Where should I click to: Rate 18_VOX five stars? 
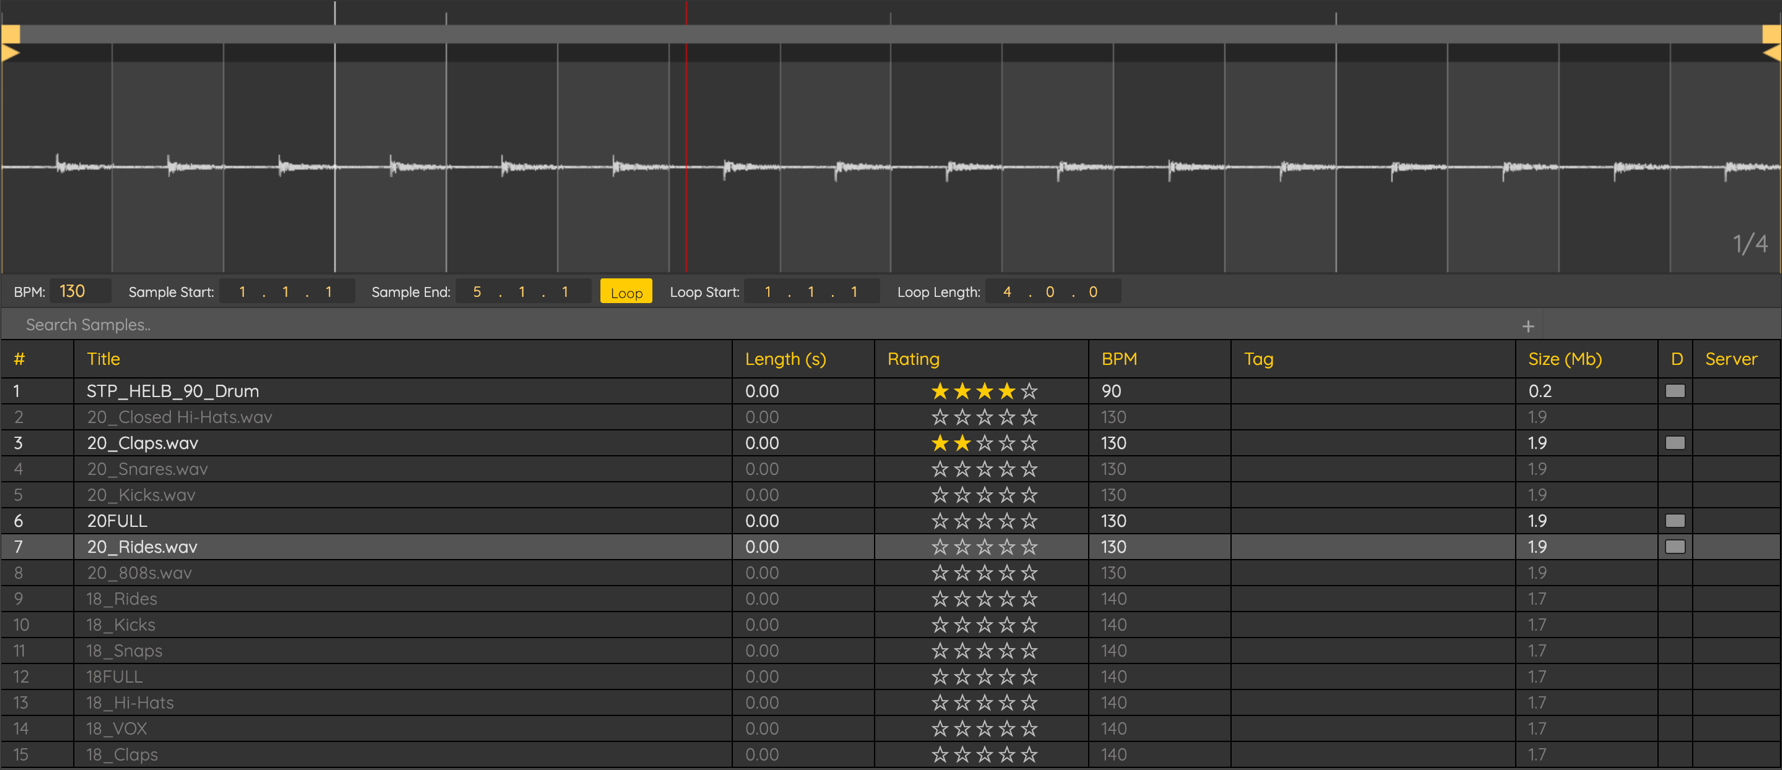pyautogui.click(x=1029, y=729)
